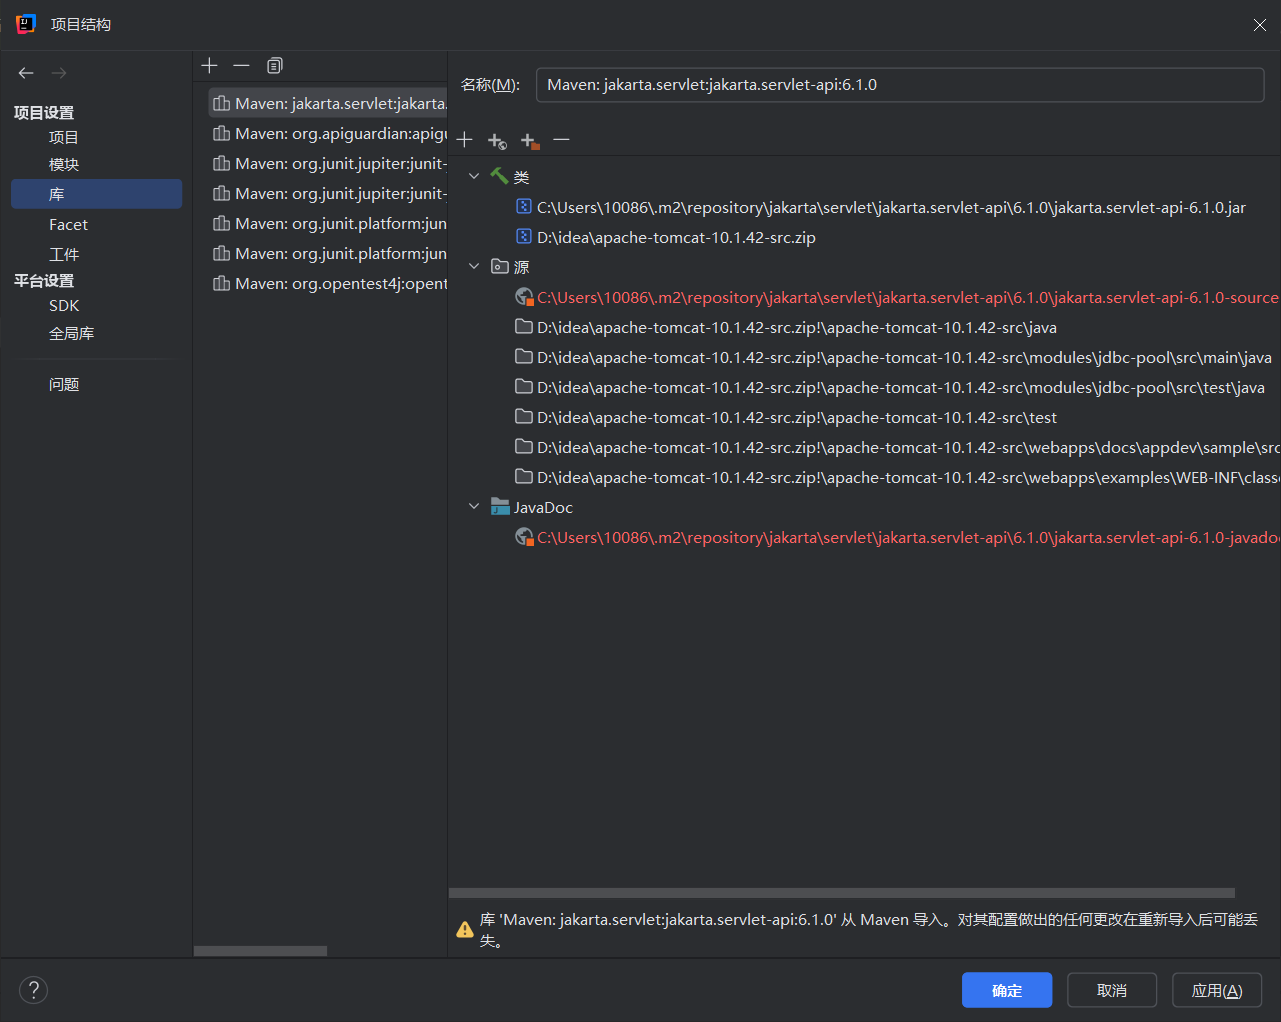
Task: Open the help question mark
Action: [x=33, y=990]
